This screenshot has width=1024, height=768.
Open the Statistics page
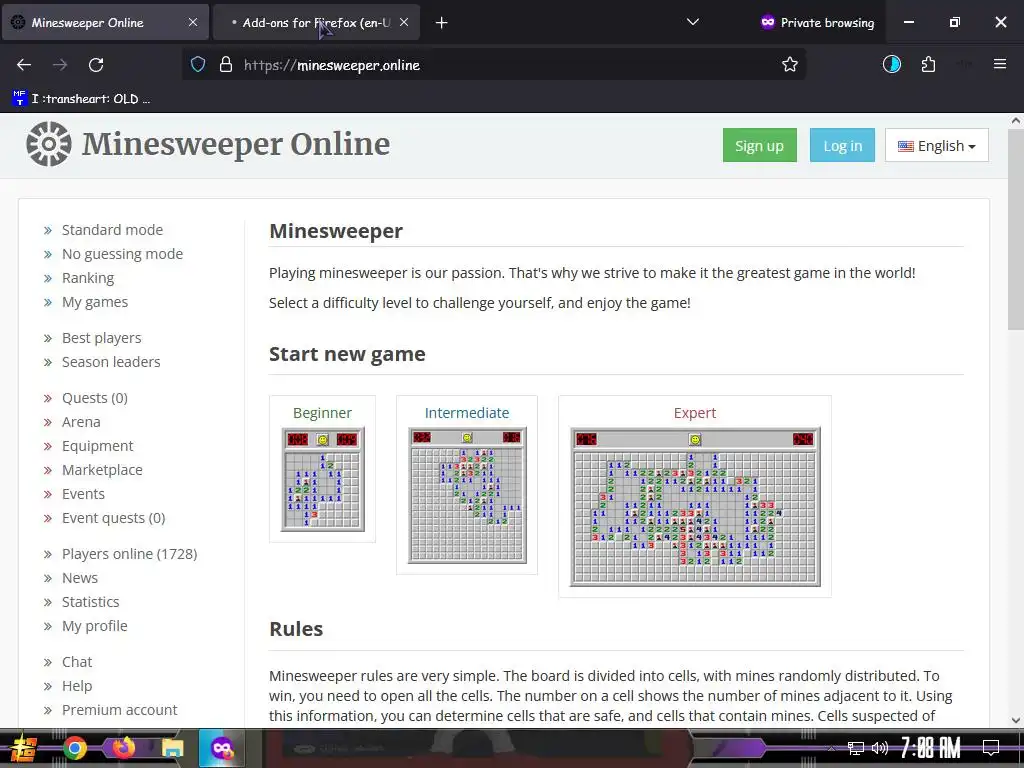click(x=90, y=602)
